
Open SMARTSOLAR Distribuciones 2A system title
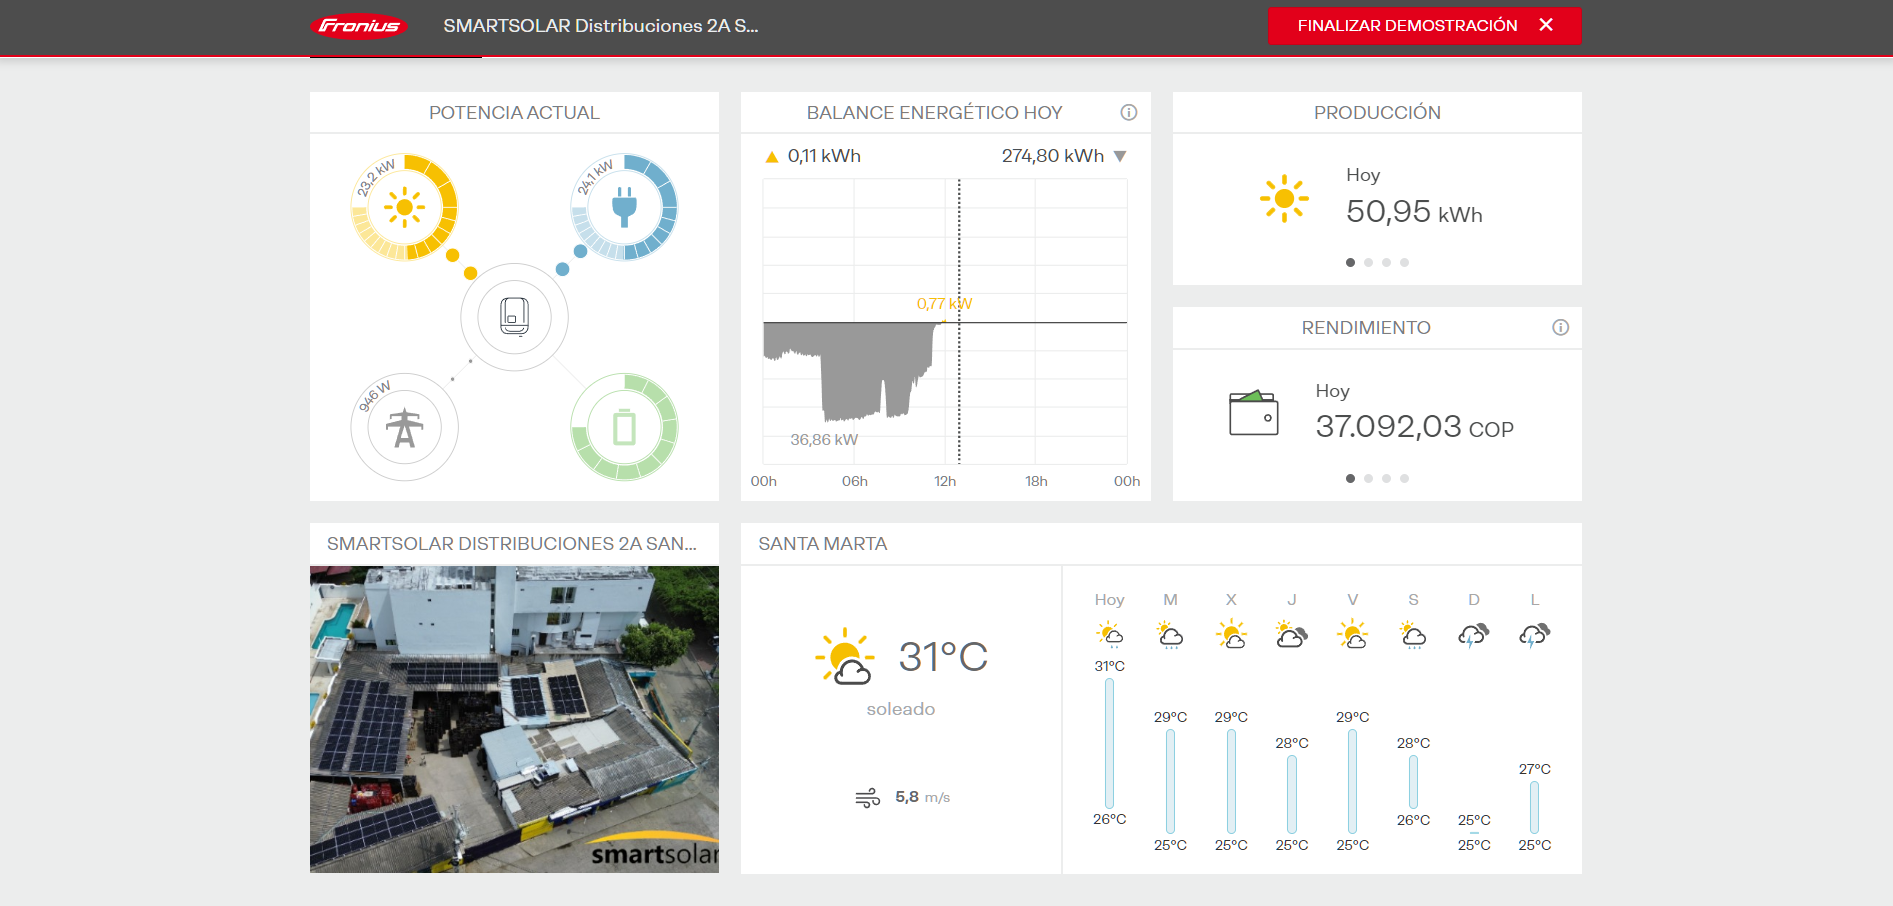[600, 26]
